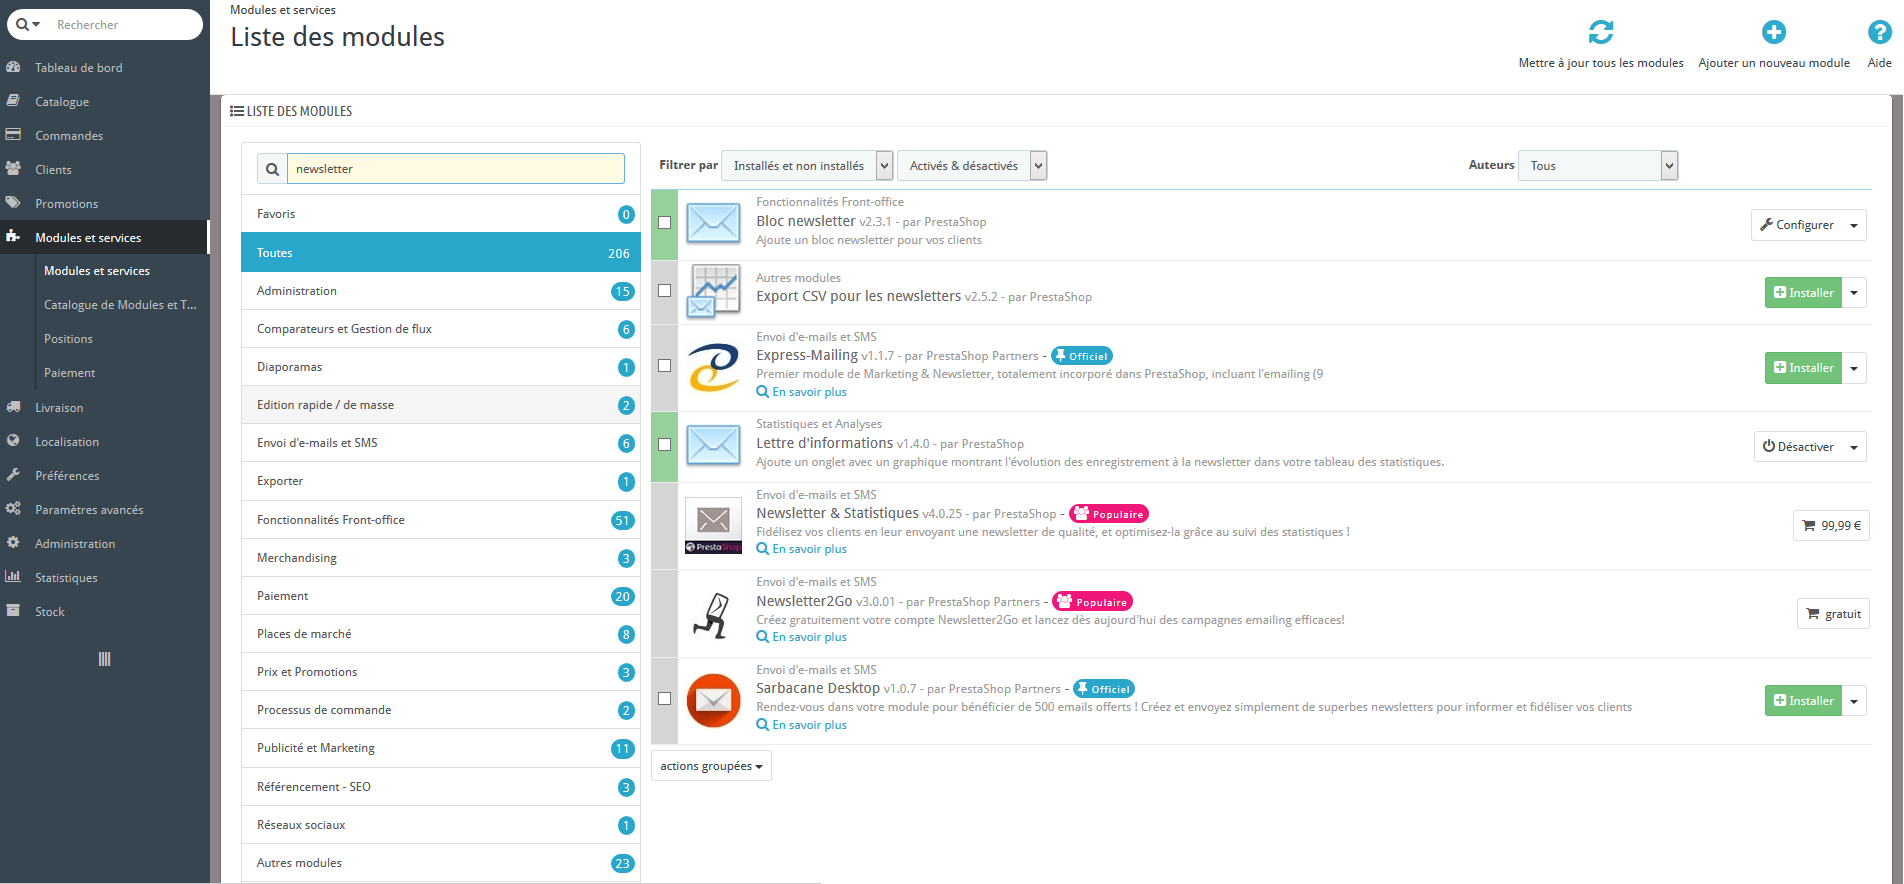Click the Express-Mailing module logo
Image resolution: width=1904 pixels, height=884 pixels.
[713, 367]
